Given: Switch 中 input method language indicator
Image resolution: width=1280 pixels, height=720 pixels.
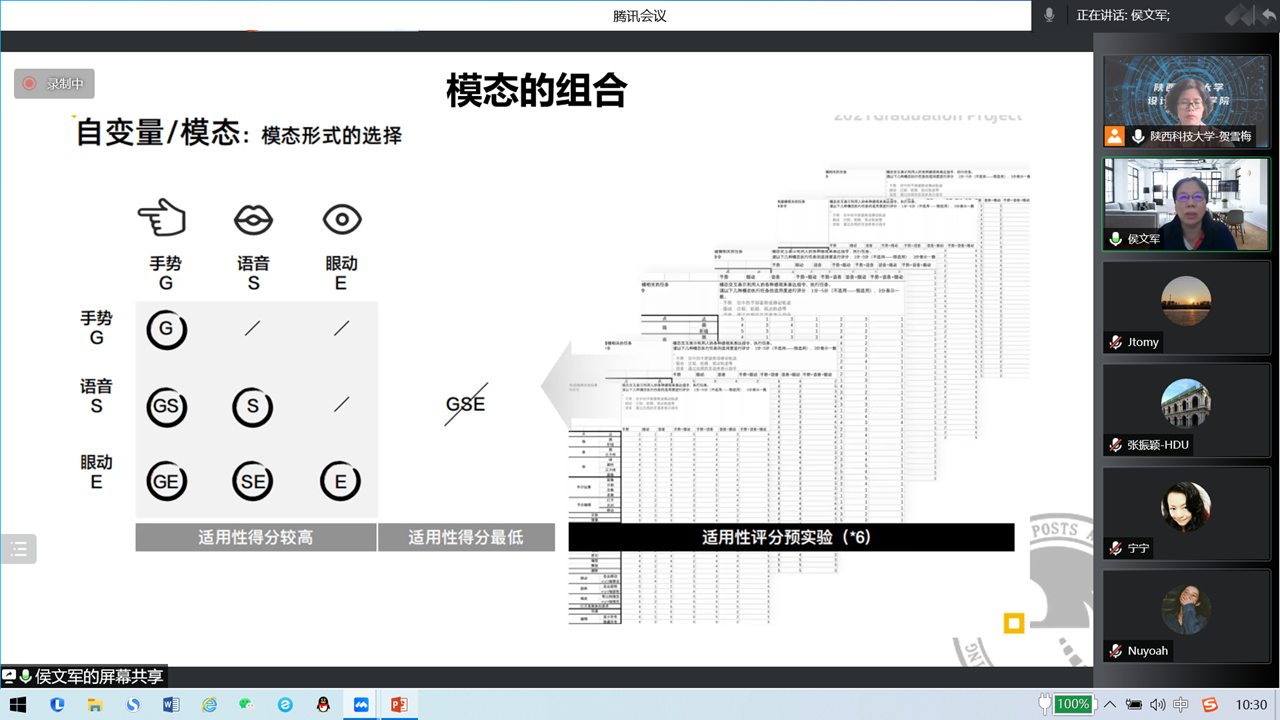Looking at the screenshot, I should [x=1182, y=704].
